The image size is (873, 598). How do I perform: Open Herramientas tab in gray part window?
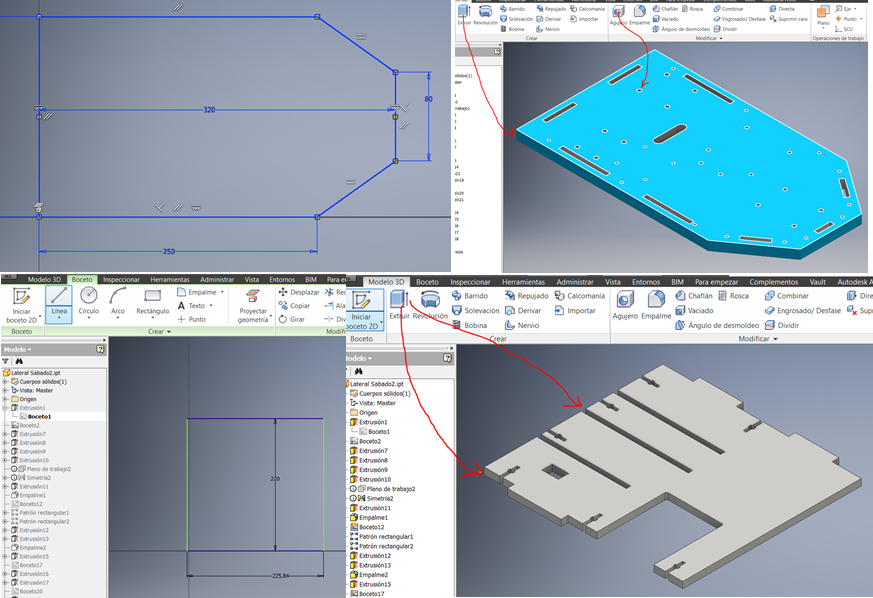[x=523, y=282]
